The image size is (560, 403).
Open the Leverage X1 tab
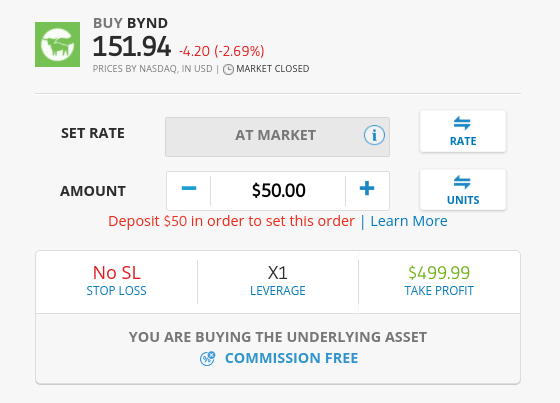tap(278, 282)
